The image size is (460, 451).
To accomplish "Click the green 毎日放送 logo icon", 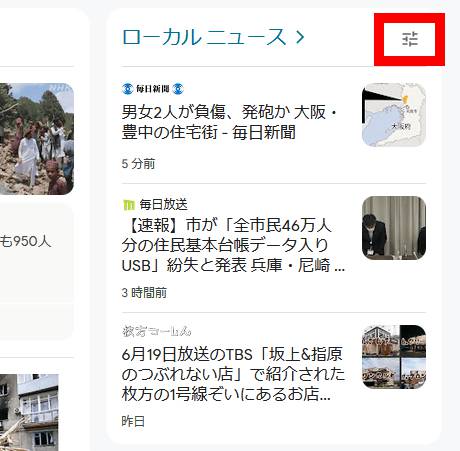I will coord(129,205).
